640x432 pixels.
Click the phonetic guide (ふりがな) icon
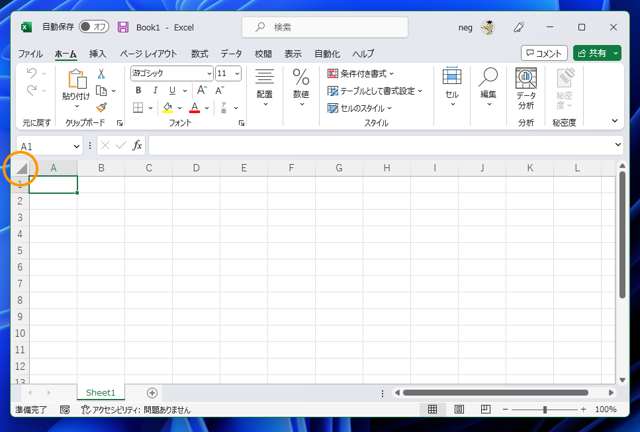click(x=224, y=108)
